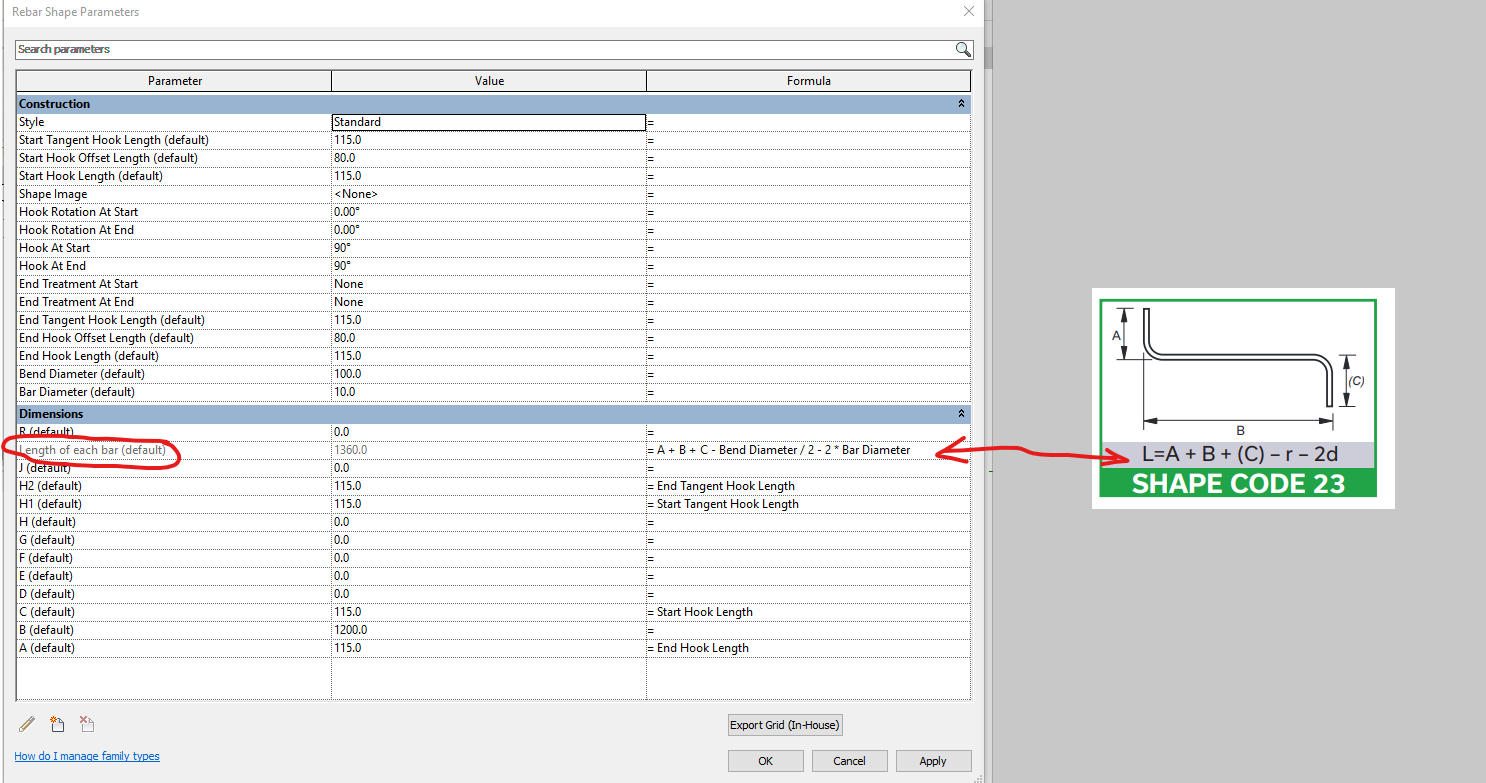This screenshot has width=1486, height=783.
Task: Click the delete family type icon
Action: tap(87, 724)
